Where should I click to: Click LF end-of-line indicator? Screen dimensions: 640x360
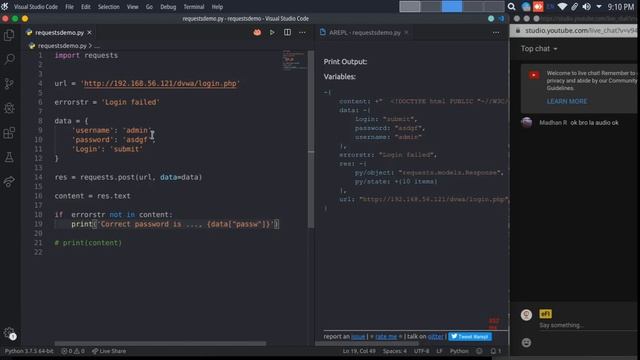439,351
